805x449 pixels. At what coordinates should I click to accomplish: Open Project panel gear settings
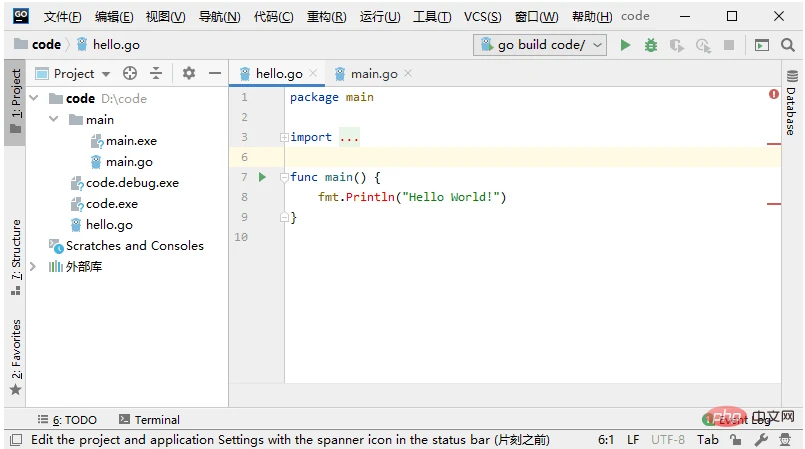coord(189,73)
